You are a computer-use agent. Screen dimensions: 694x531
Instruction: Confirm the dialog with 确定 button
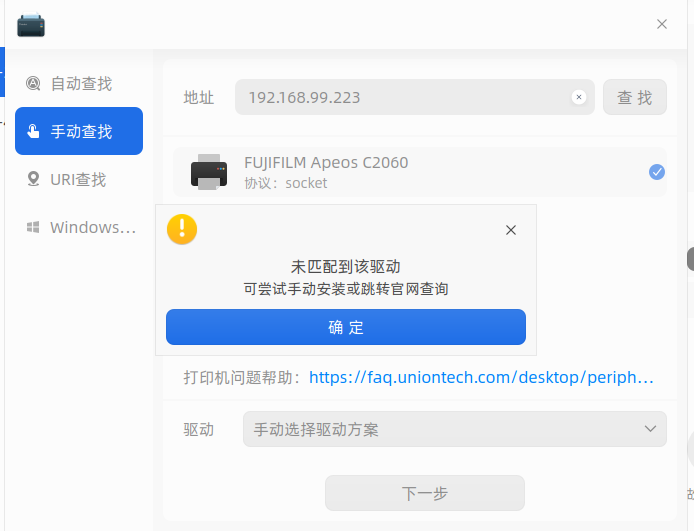(346, 327)
